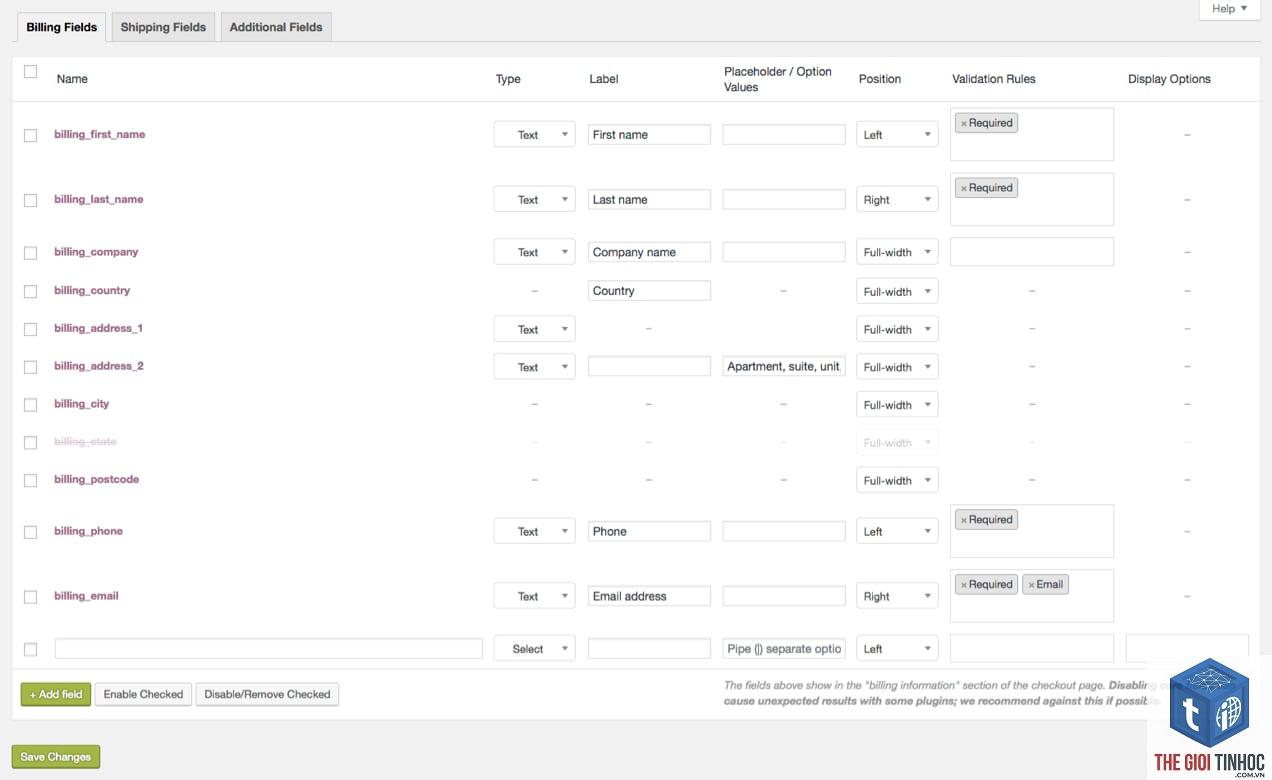The image size is (1272, 780).
Task: Click the Disable/Remove Checked button
Action: (267, 694)
